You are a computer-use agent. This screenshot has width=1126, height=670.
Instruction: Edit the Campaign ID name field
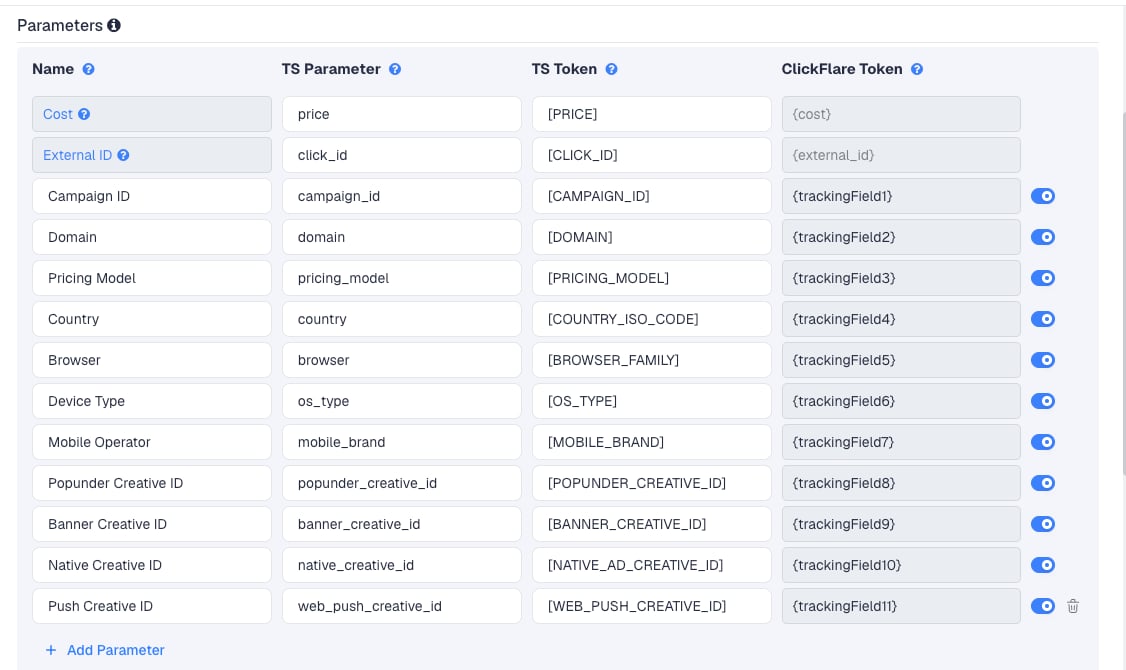152,196
